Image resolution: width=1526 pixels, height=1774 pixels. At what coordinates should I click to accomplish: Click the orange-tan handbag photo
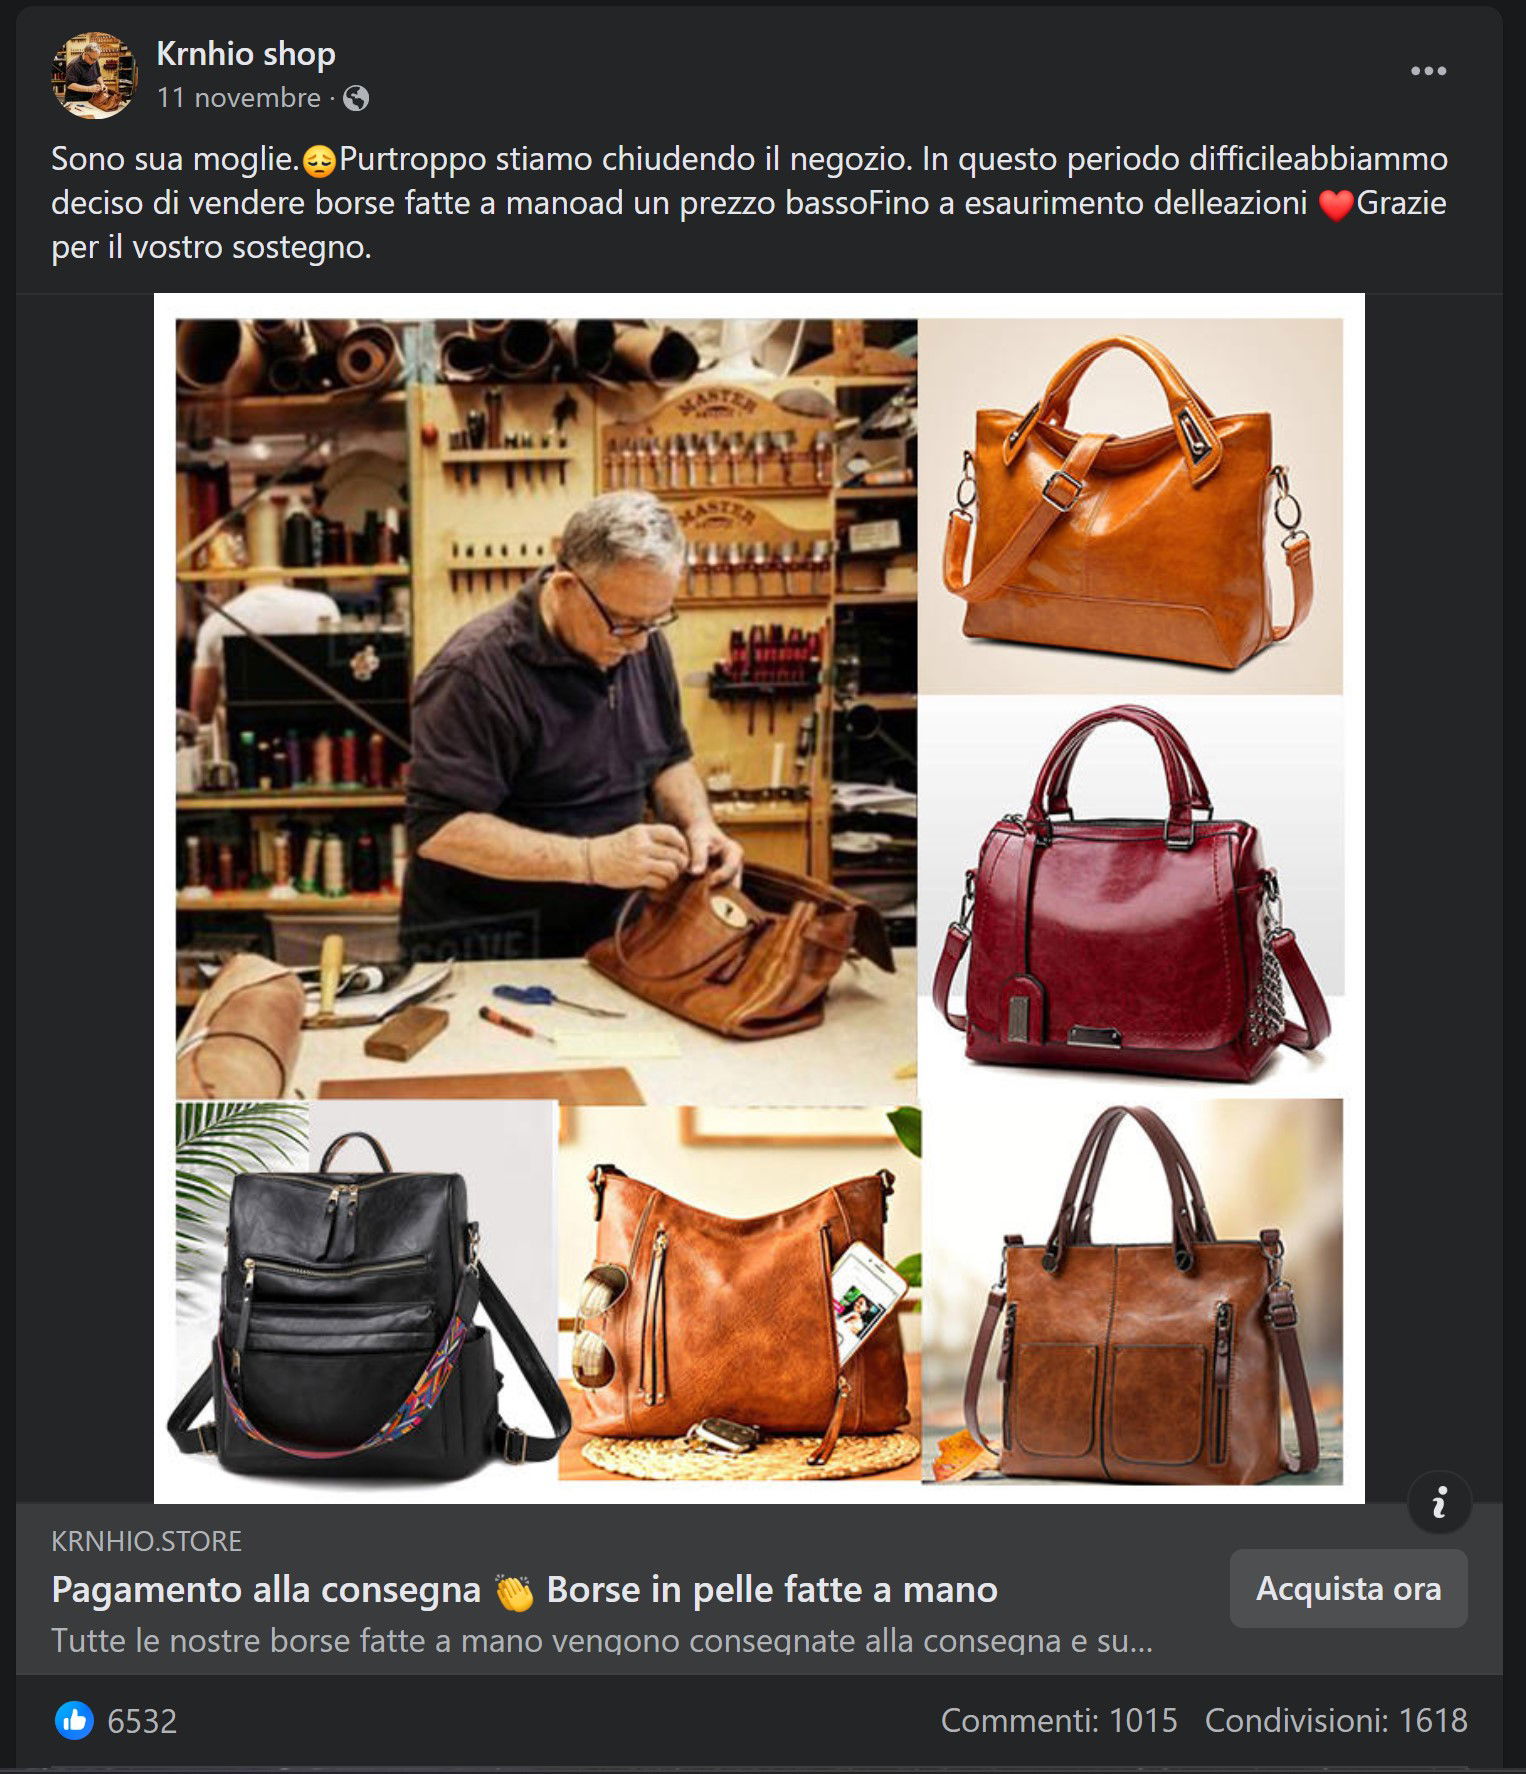1131,506
